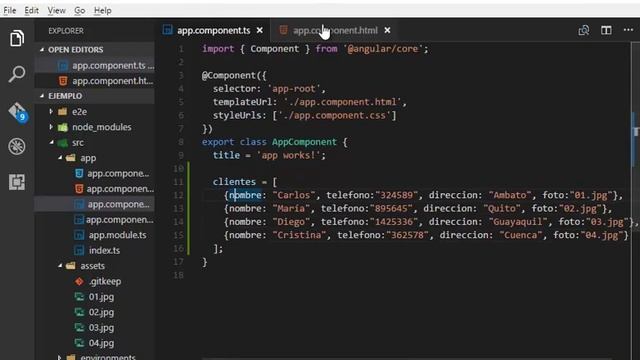Click './app.component.html' templateUrl string
The width and height of the screenshot is (640, 360).
(x=342, y=102)
